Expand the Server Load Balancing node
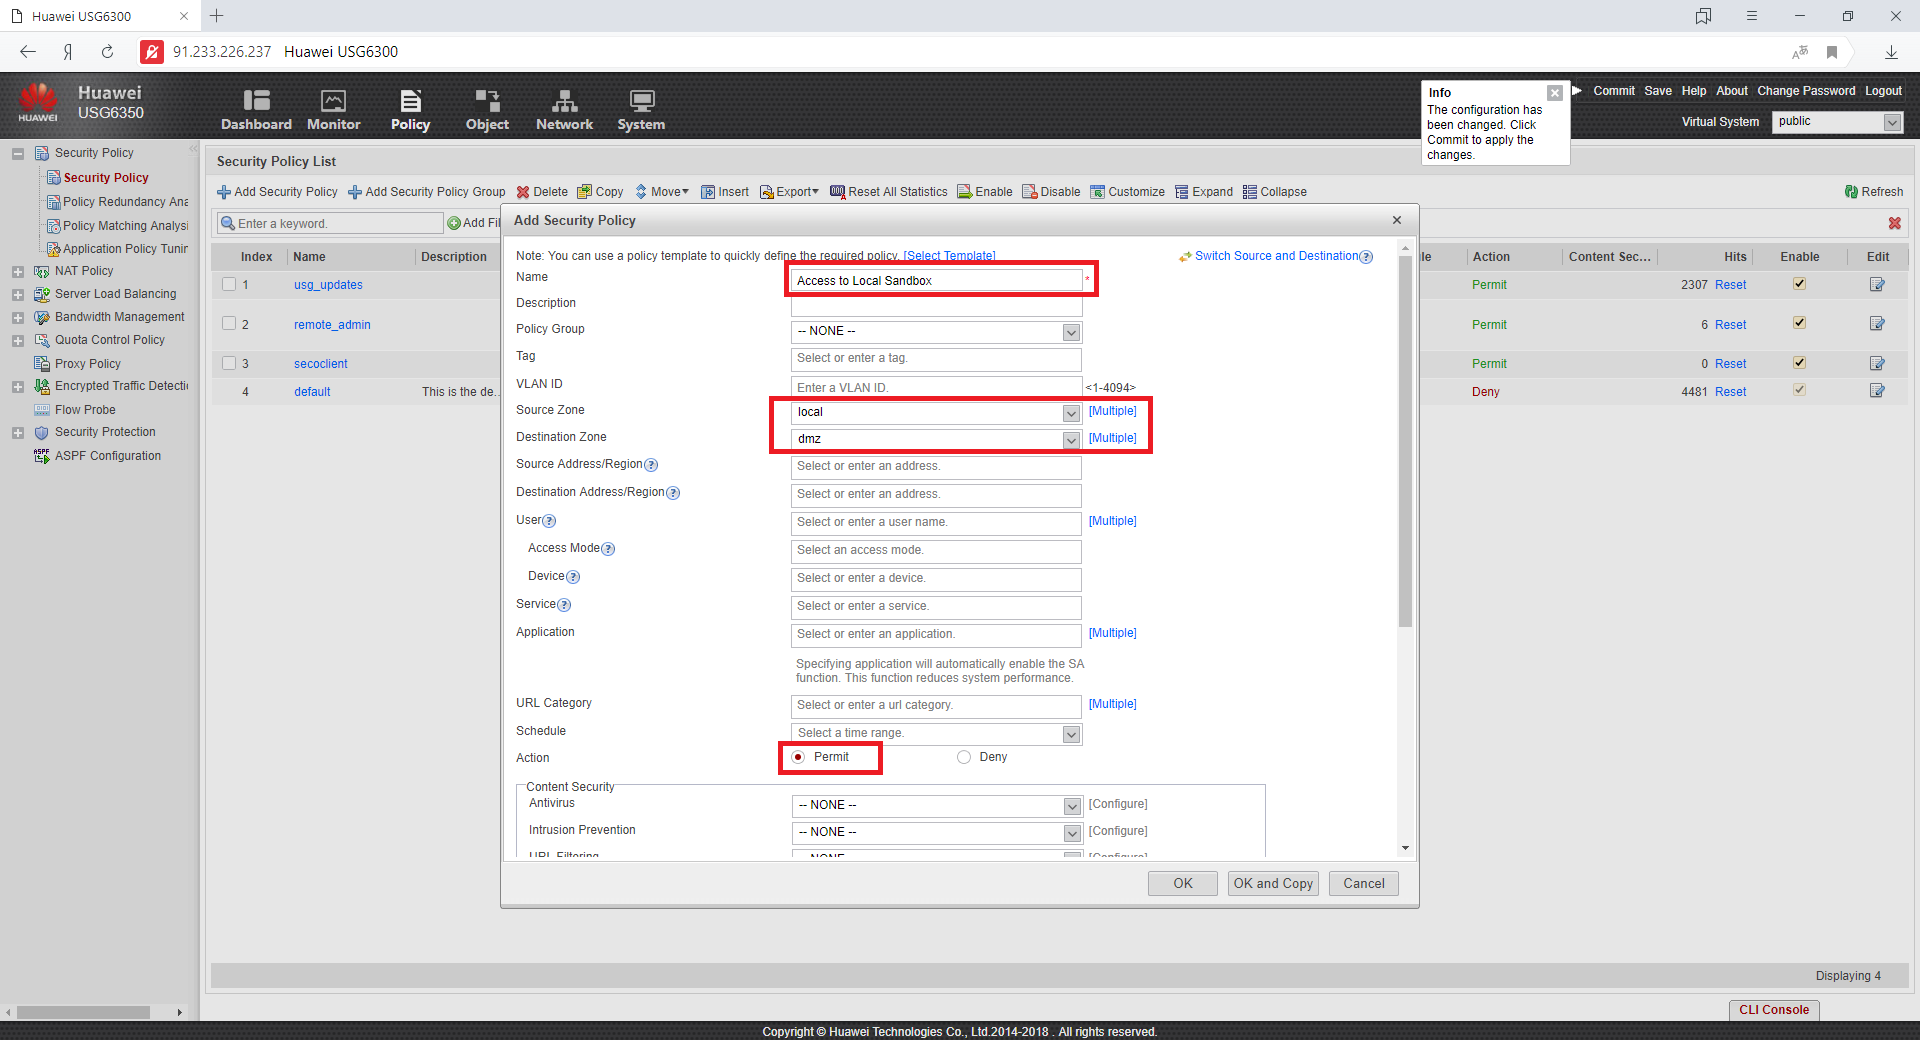This screenshot has width=1920, height=1040. [x=18, y=295]
